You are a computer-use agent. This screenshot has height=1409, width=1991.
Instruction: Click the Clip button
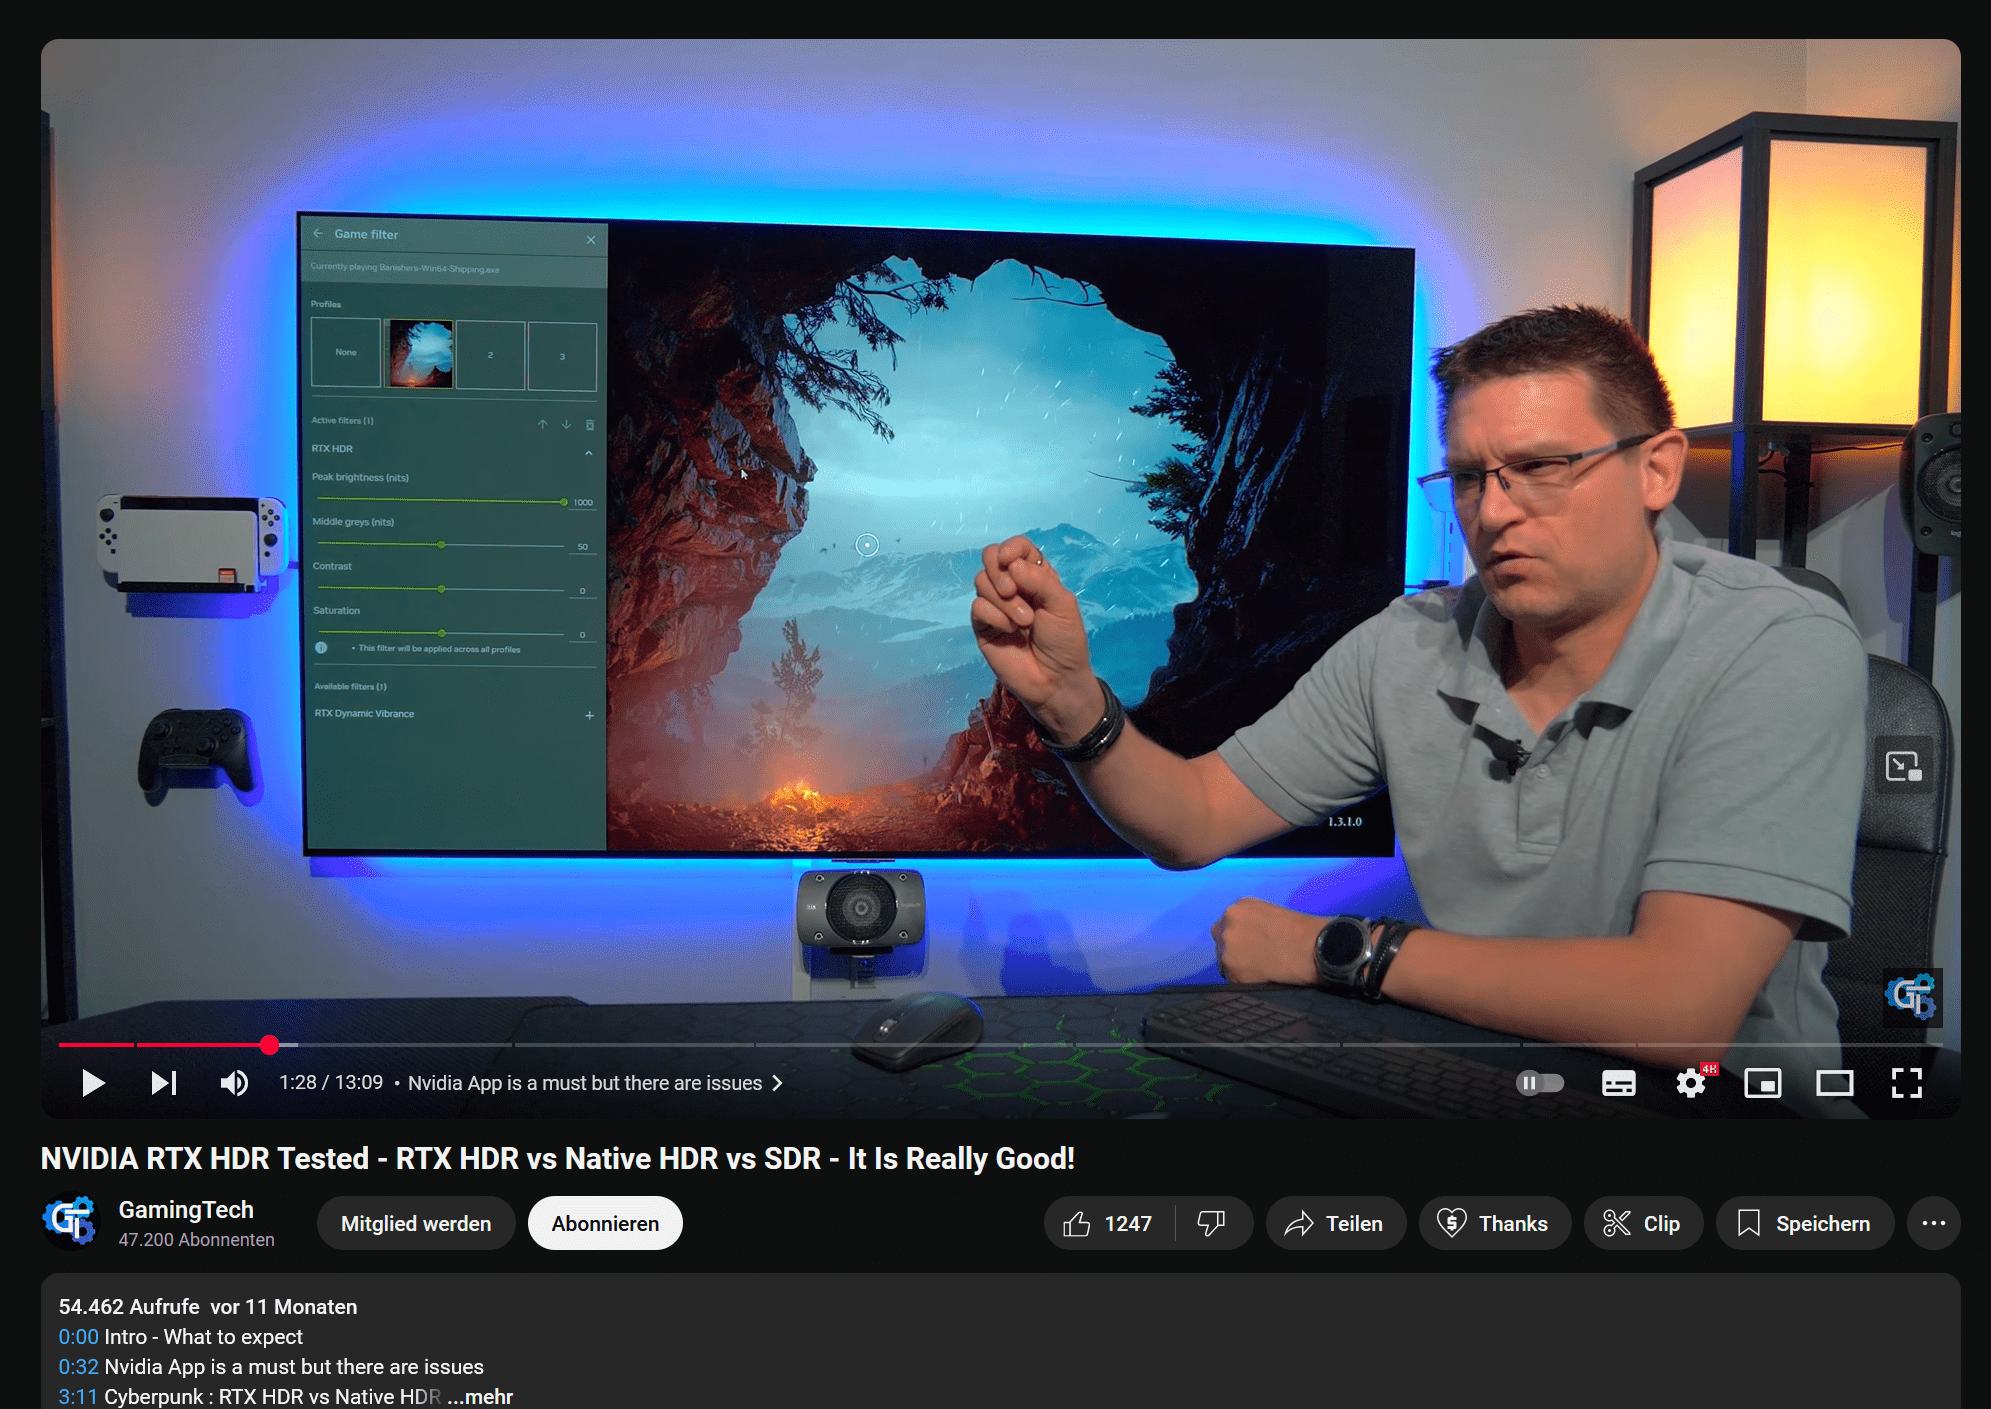coord(1643,1223)
